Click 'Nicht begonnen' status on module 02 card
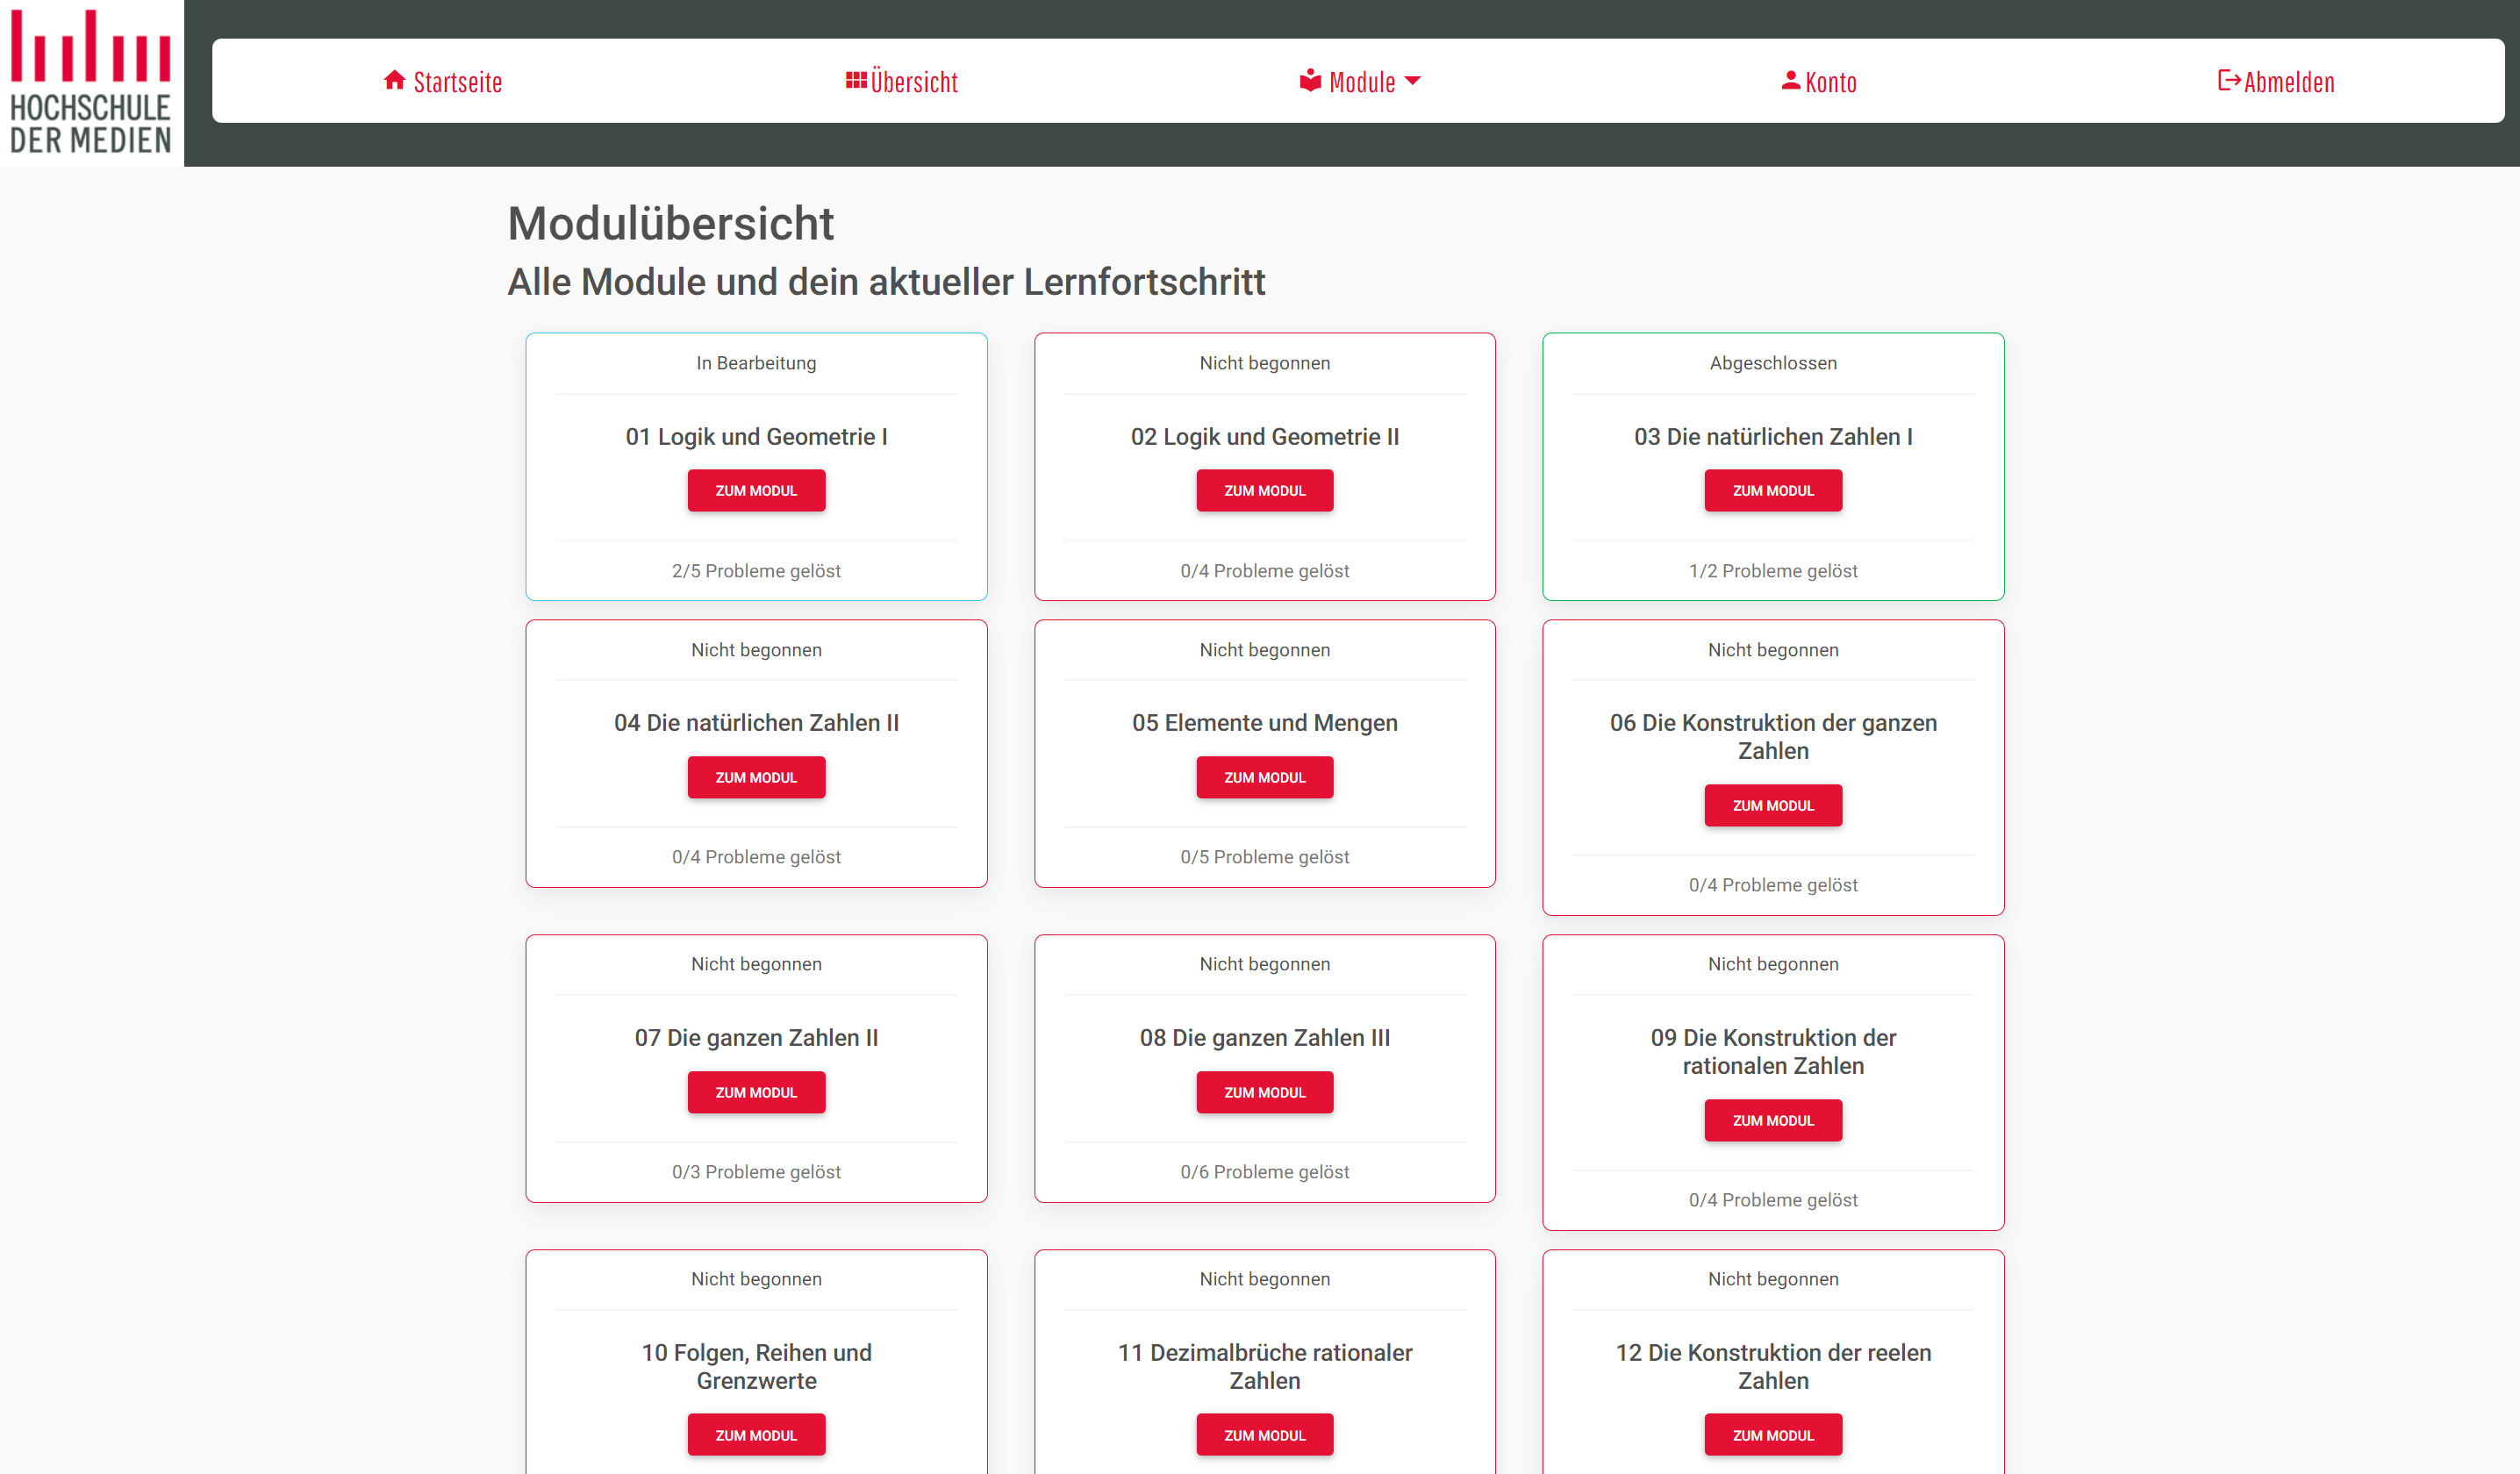2520x1474 pixels. 1265,363
